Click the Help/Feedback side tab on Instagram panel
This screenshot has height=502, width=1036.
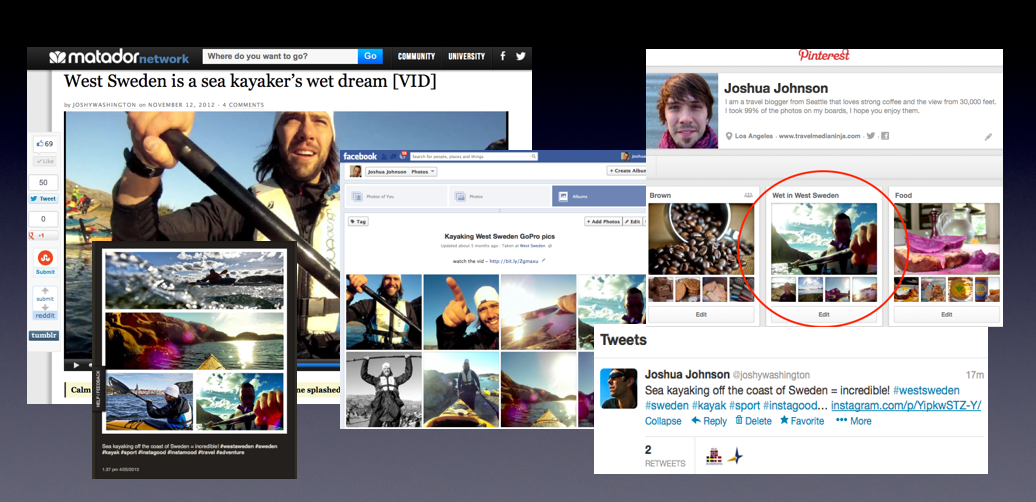(x=100, y=388)
